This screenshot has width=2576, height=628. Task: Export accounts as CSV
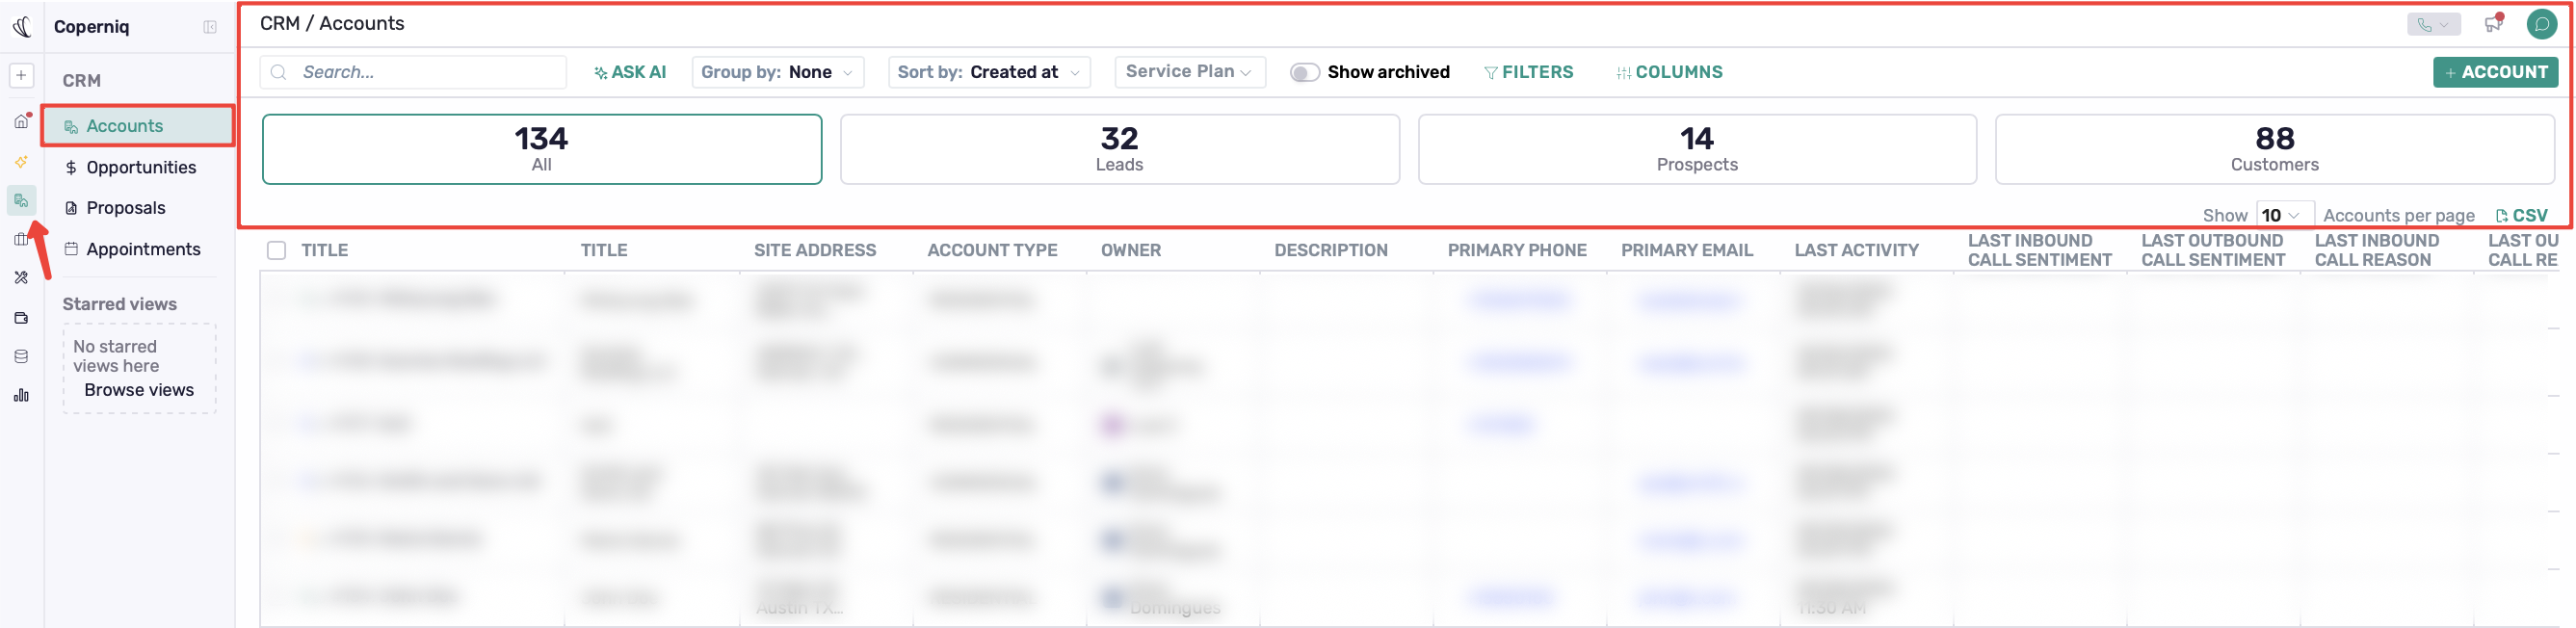click(x=2522, y=215)
